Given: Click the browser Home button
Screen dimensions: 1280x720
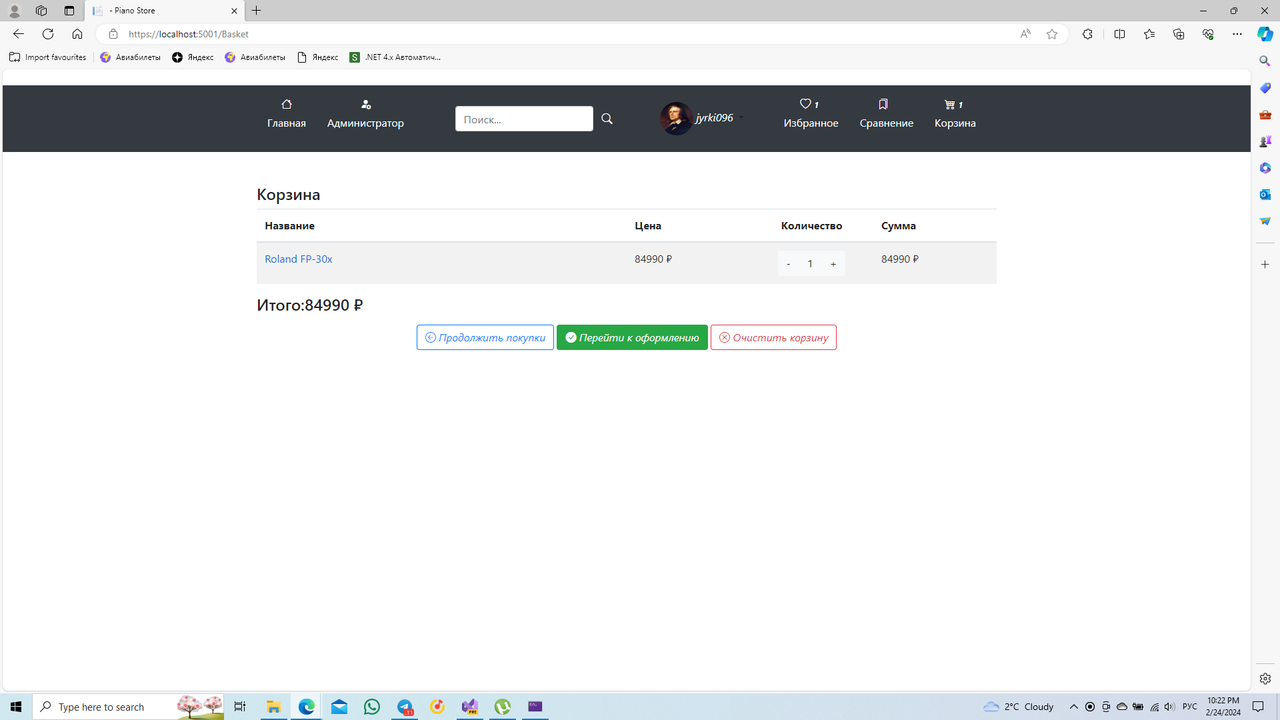Looking at the screenshot, I should pos(77,34).
